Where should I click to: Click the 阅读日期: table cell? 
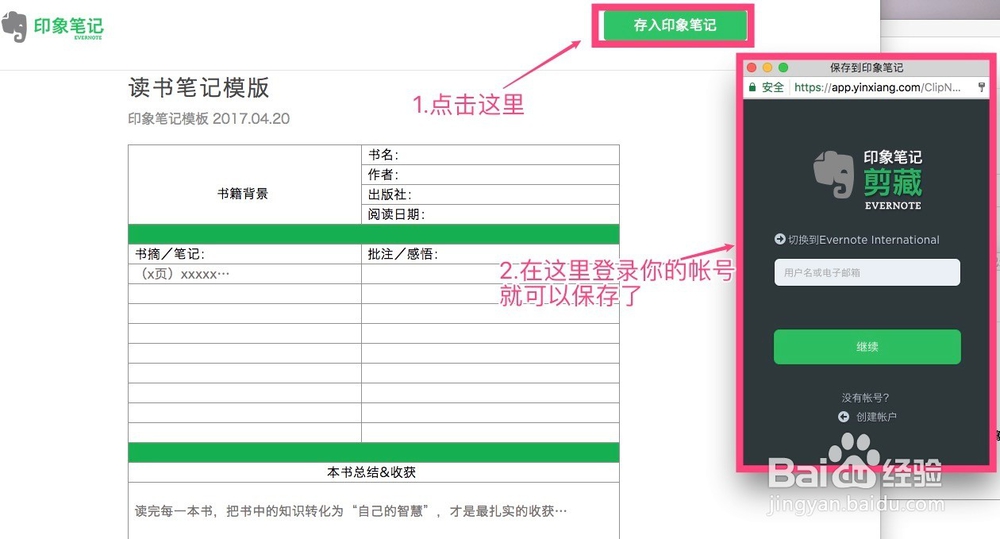coord(490,214)
